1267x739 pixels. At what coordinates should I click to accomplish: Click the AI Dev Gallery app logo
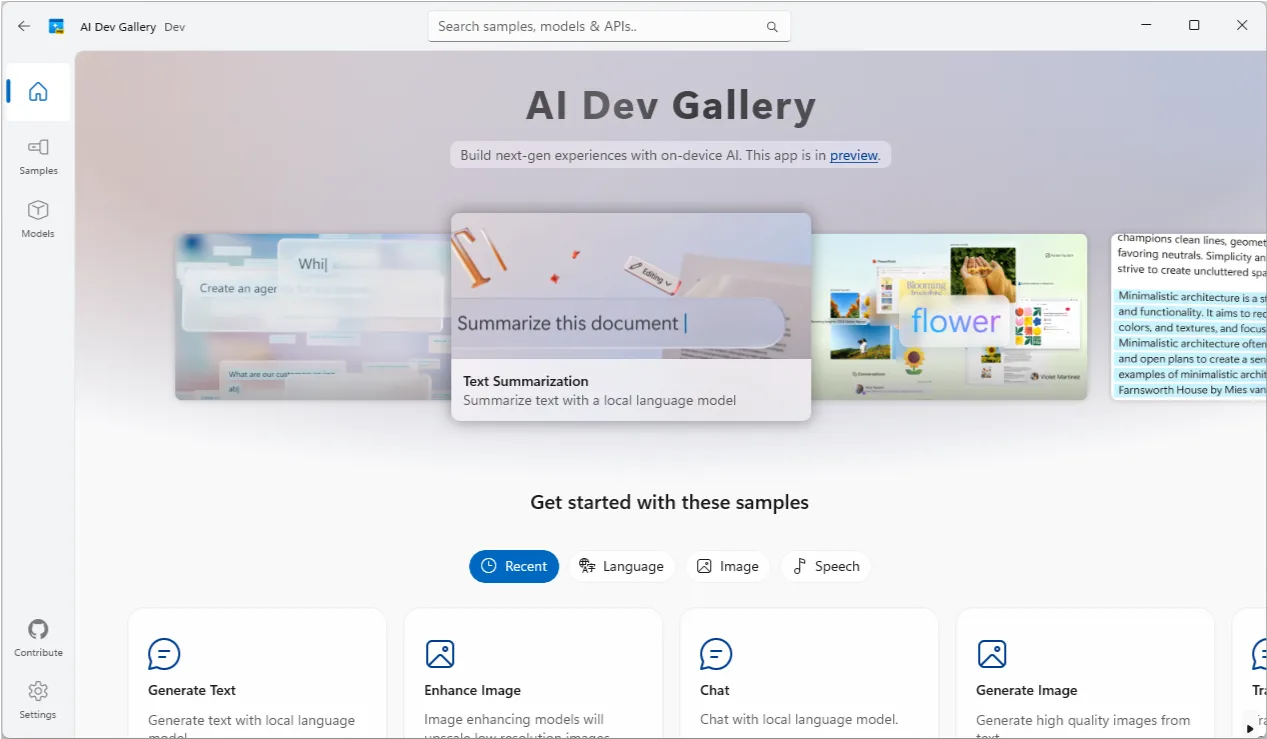[x=57, y=26]
